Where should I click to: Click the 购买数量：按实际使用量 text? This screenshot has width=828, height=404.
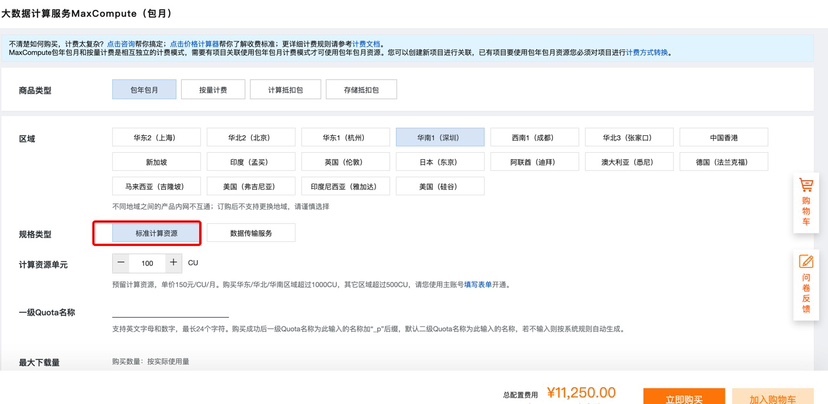(150, 362)
